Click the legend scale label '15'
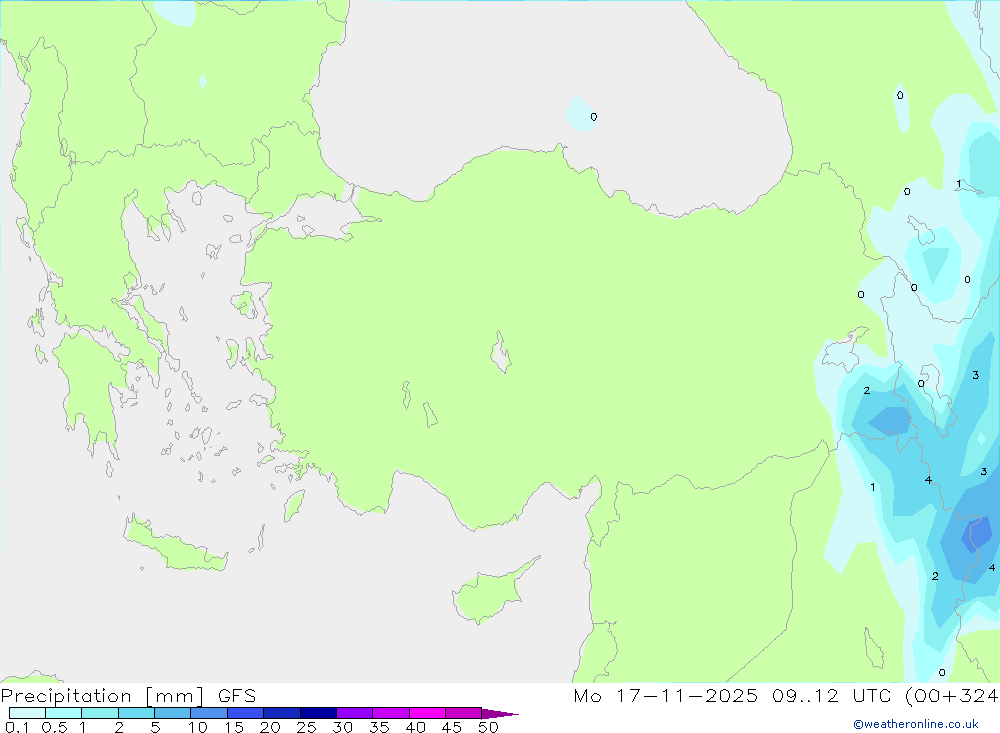Image resolution: width=1000 pixels, height=733 pixels. tap(234, 727)
